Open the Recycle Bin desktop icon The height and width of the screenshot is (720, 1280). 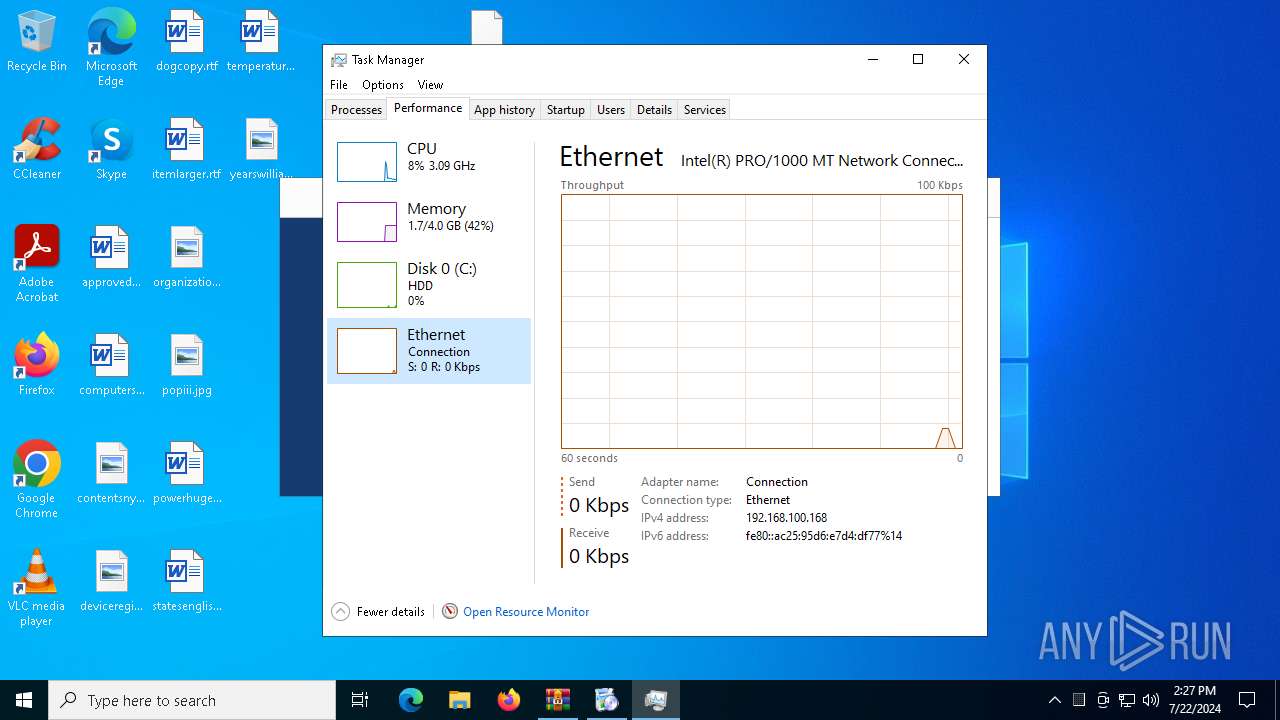(37, 42)
